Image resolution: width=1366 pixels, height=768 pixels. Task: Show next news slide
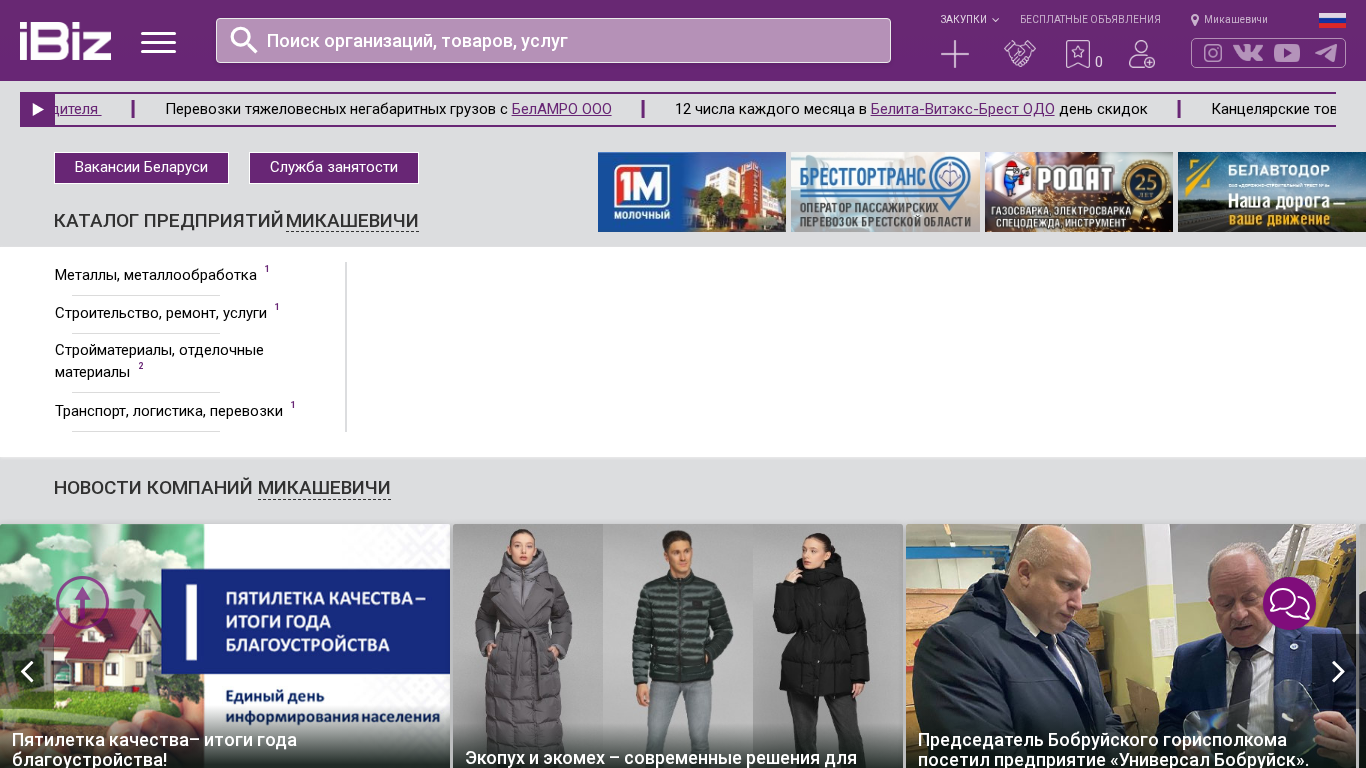pyautogui.click(x=1338, y=671)
